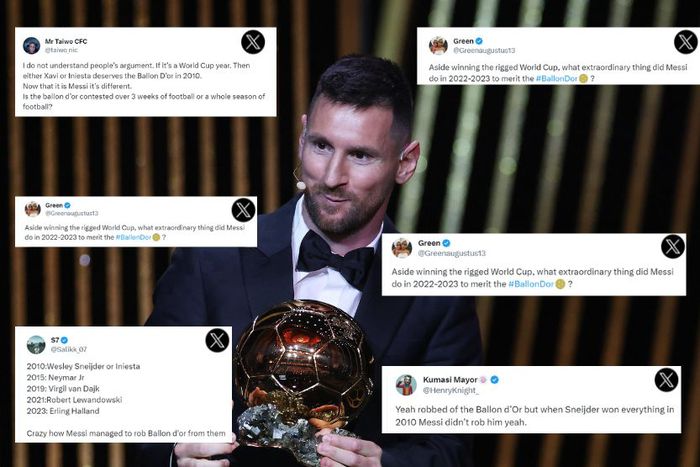700x467 pixels.
Task: Open the @taiwo_nic handle
Action: pyautogui.click(x=61, y=50)
